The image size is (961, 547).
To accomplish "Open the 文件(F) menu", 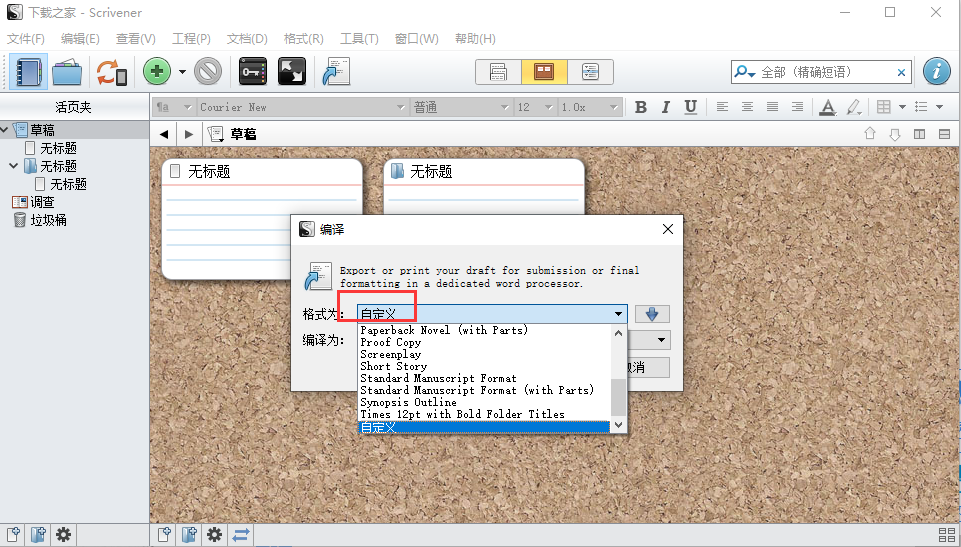I will (25, 39).
